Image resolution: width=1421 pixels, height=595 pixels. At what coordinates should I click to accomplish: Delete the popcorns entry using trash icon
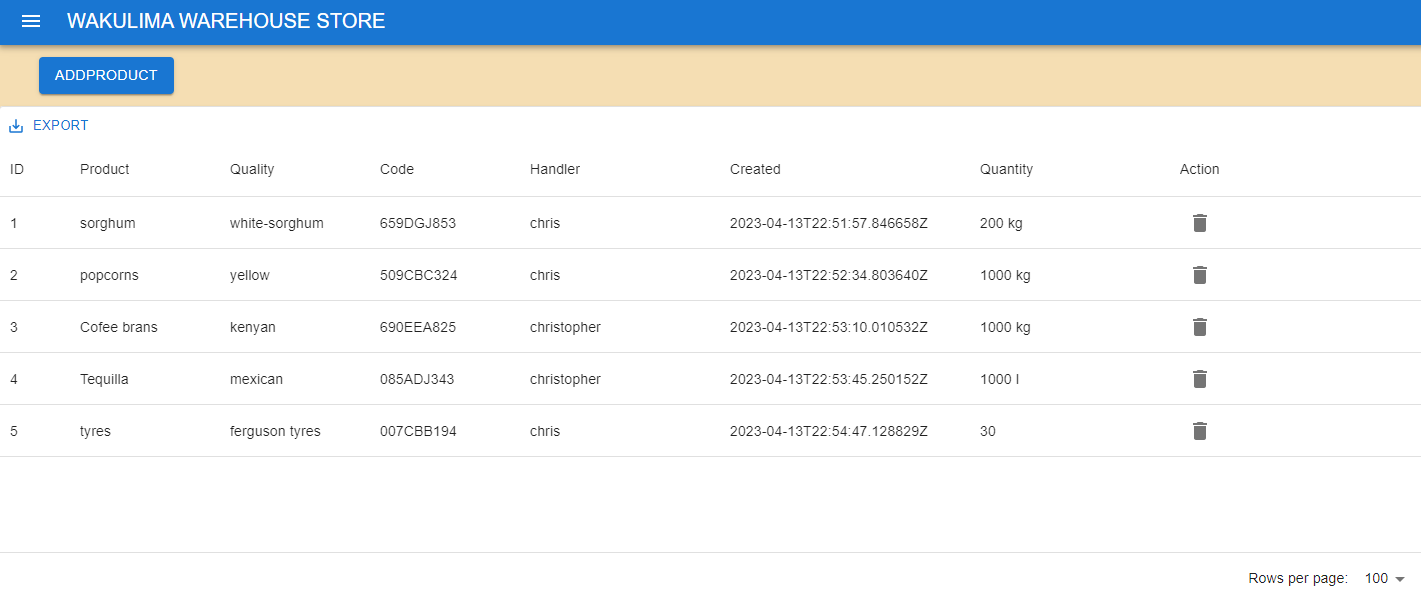coord(1199,275)
